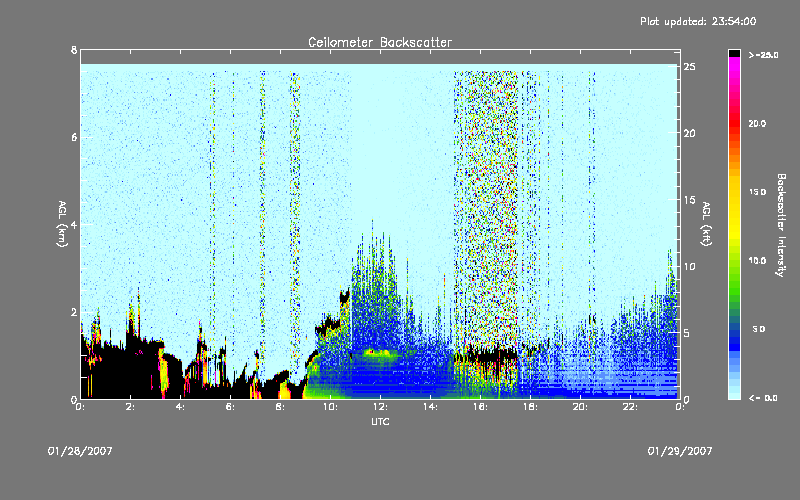Click the "22:" hour tick on UTC axis
800x500 pixels.
point(630,407)
